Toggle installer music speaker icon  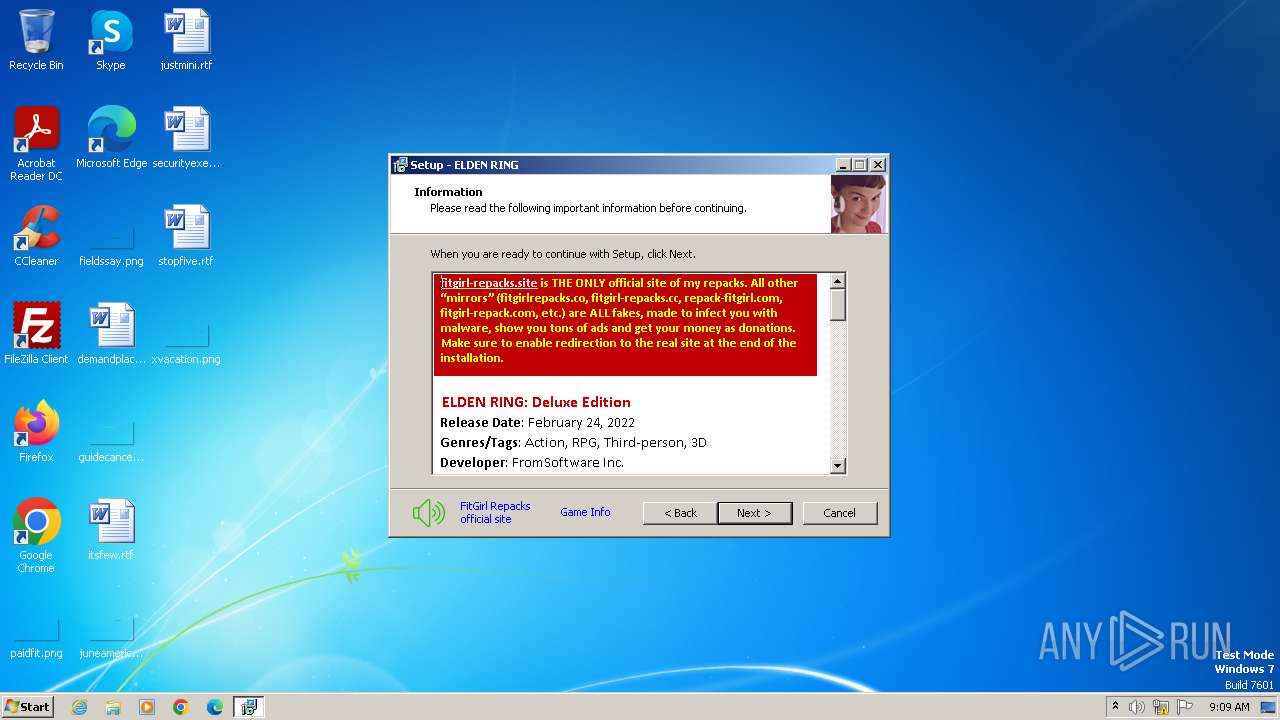(429, 513)
